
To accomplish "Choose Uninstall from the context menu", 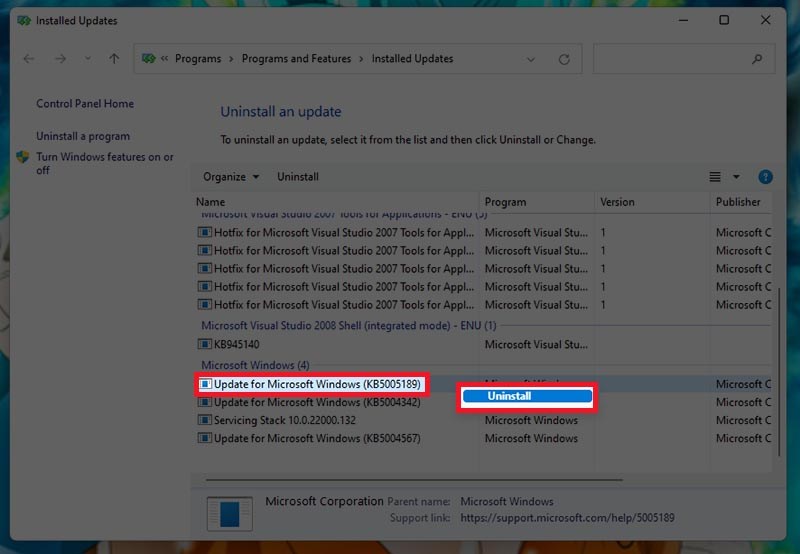I will [x=527, y=396].
